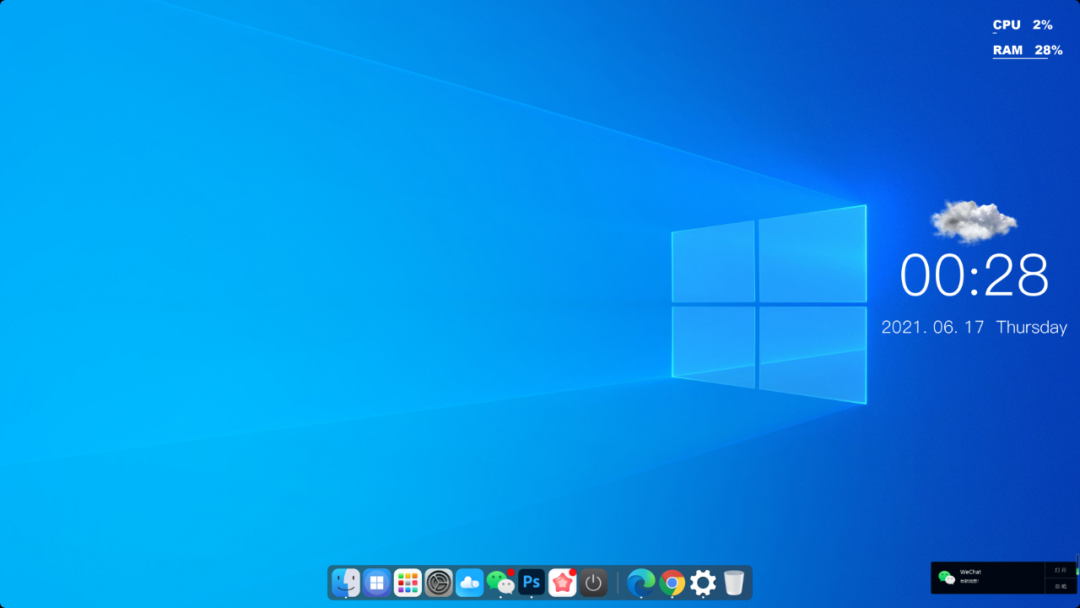Open the Launchpad colorful grid icon
The height and width of the screenshot is (608, 1080).
tap(408, 582)
